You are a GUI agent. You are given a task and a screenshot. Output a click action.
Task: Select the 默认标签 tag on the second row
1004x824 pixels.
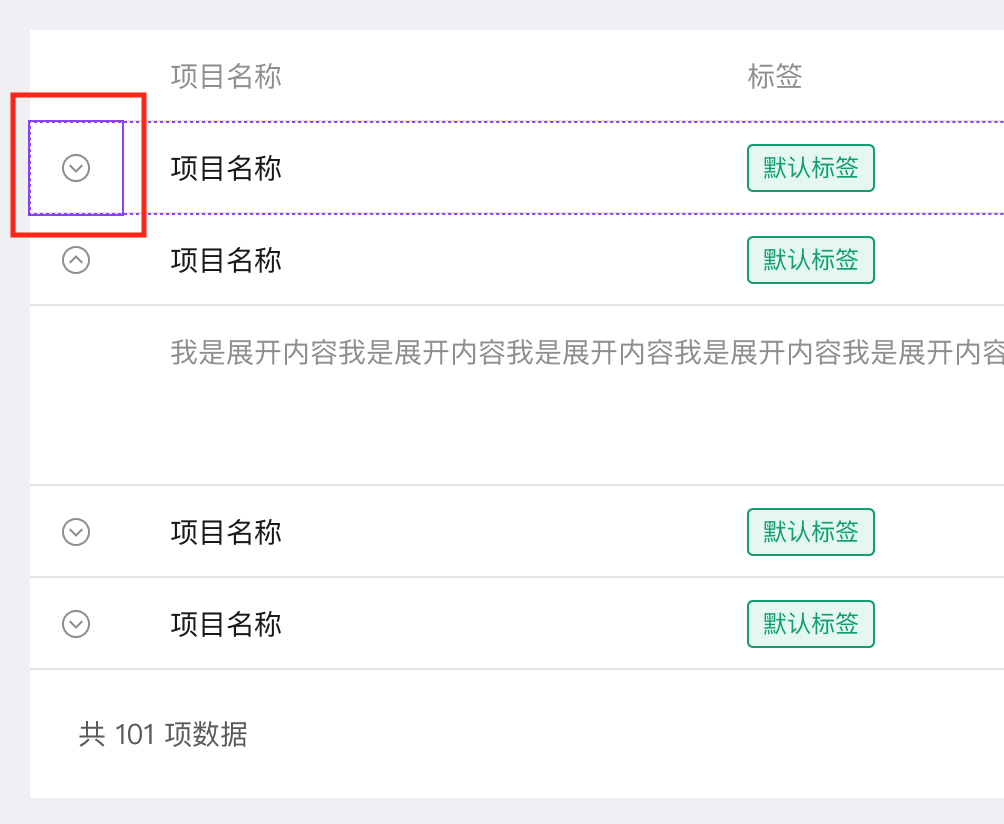(x=810, y=260)
